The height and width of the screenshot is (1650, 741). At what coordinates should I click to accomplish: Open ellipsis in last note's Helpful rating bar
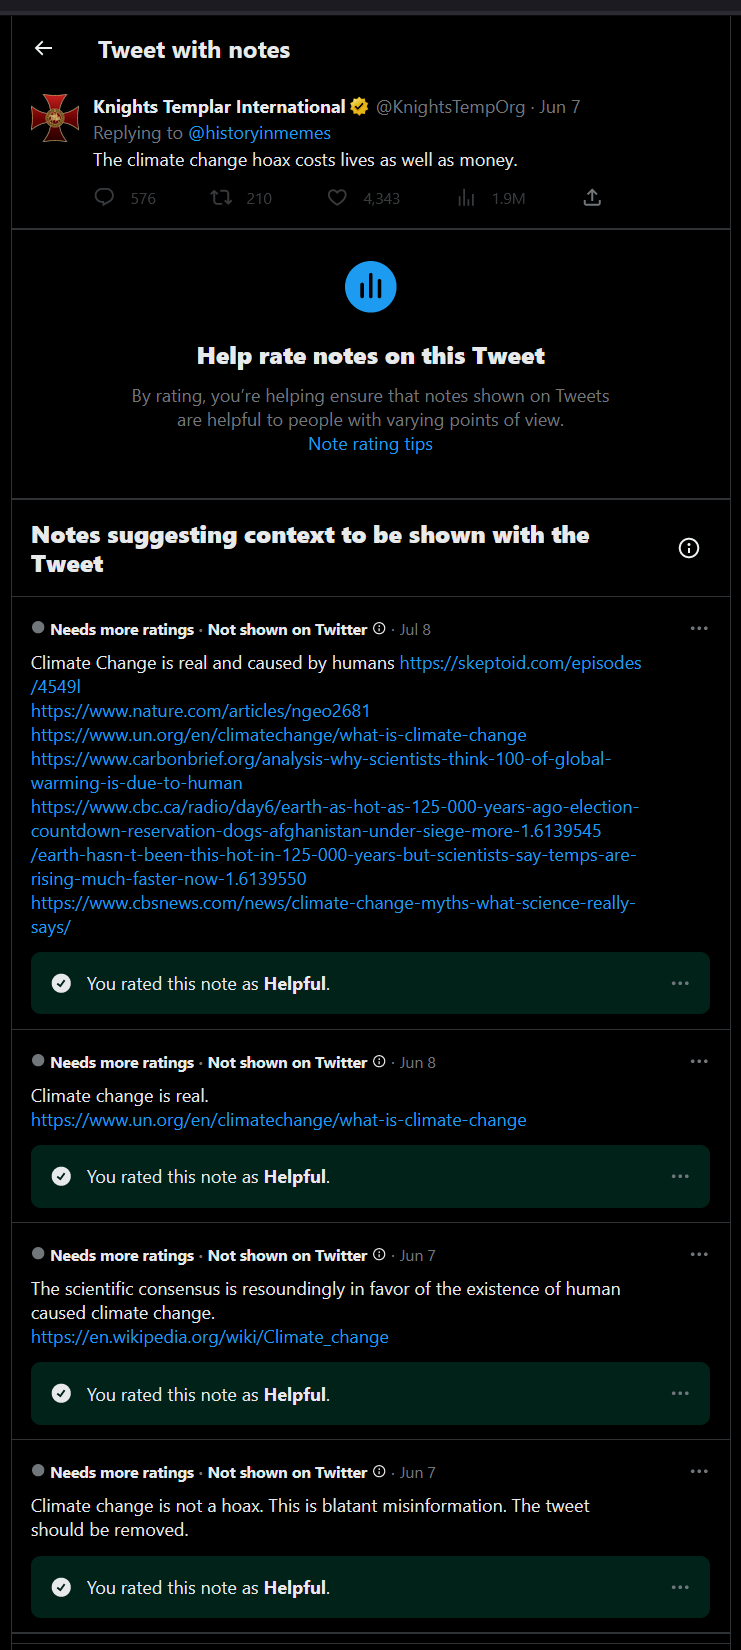pos(680,1587)
